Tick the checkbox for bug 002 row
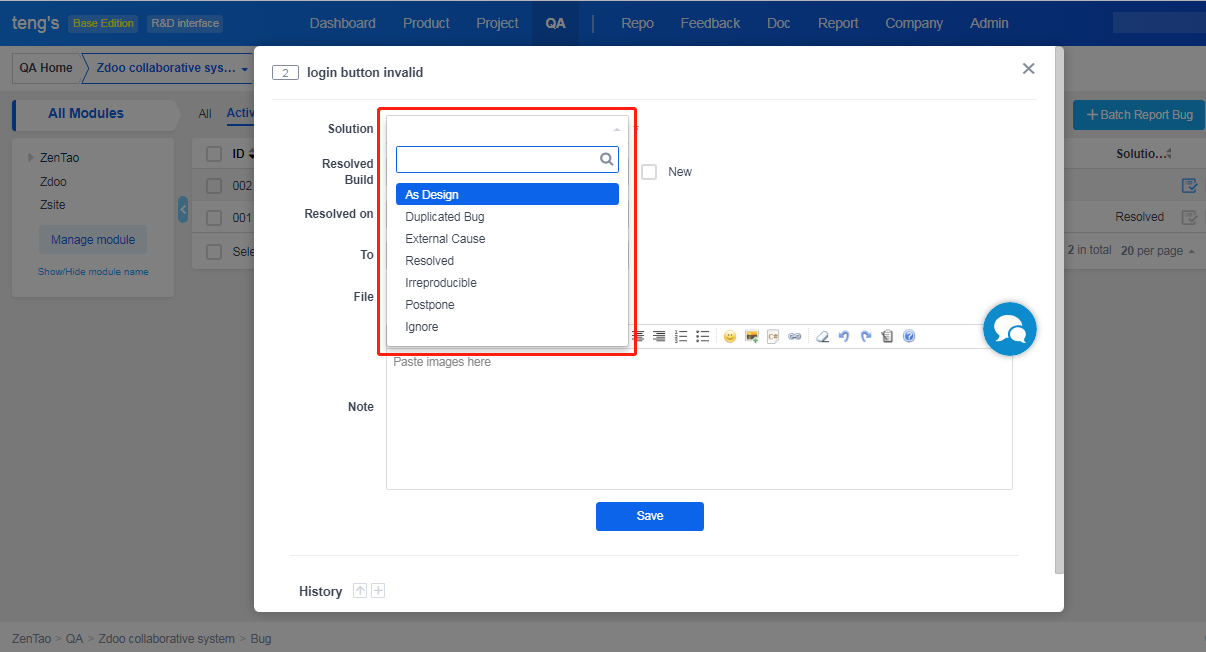Screen dimensions: 1206x652 (x=214, y=186)
